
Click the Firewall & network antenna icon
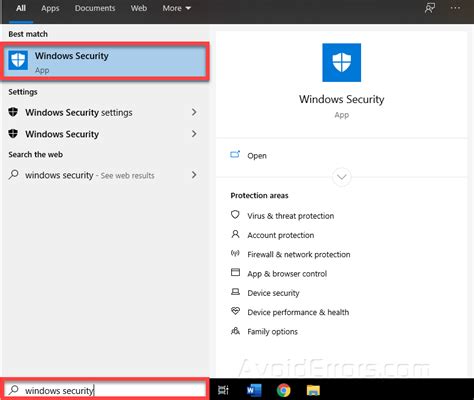click(235, 253)
